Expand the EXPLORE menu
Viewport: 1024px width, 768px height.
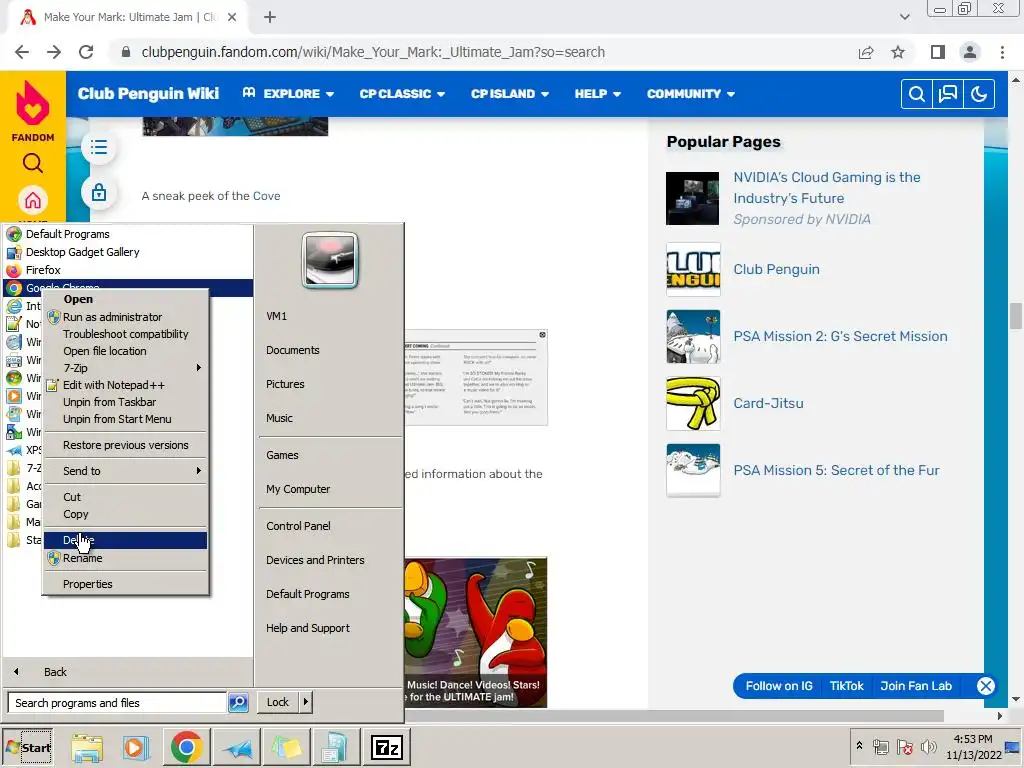(x=289, y=93)
